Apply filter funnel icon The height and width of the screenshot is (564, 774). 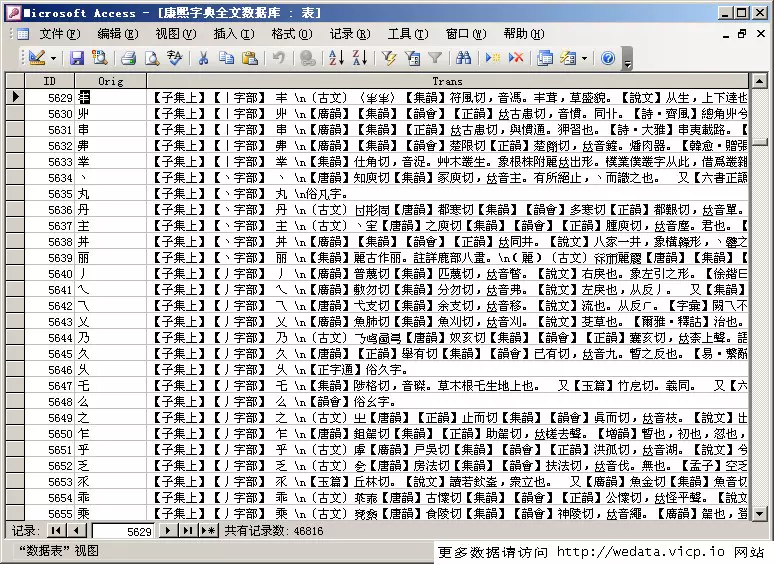tap(435, 58)
